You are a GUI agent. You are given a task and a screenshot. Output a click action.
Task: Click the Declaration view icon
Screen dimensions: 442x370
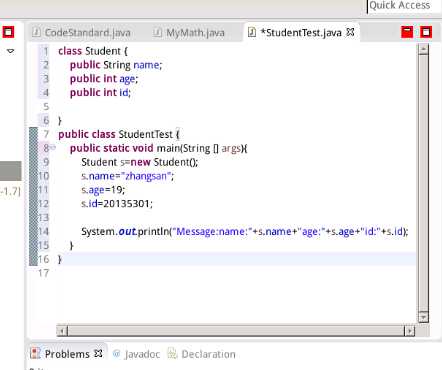tap(172, 354)
